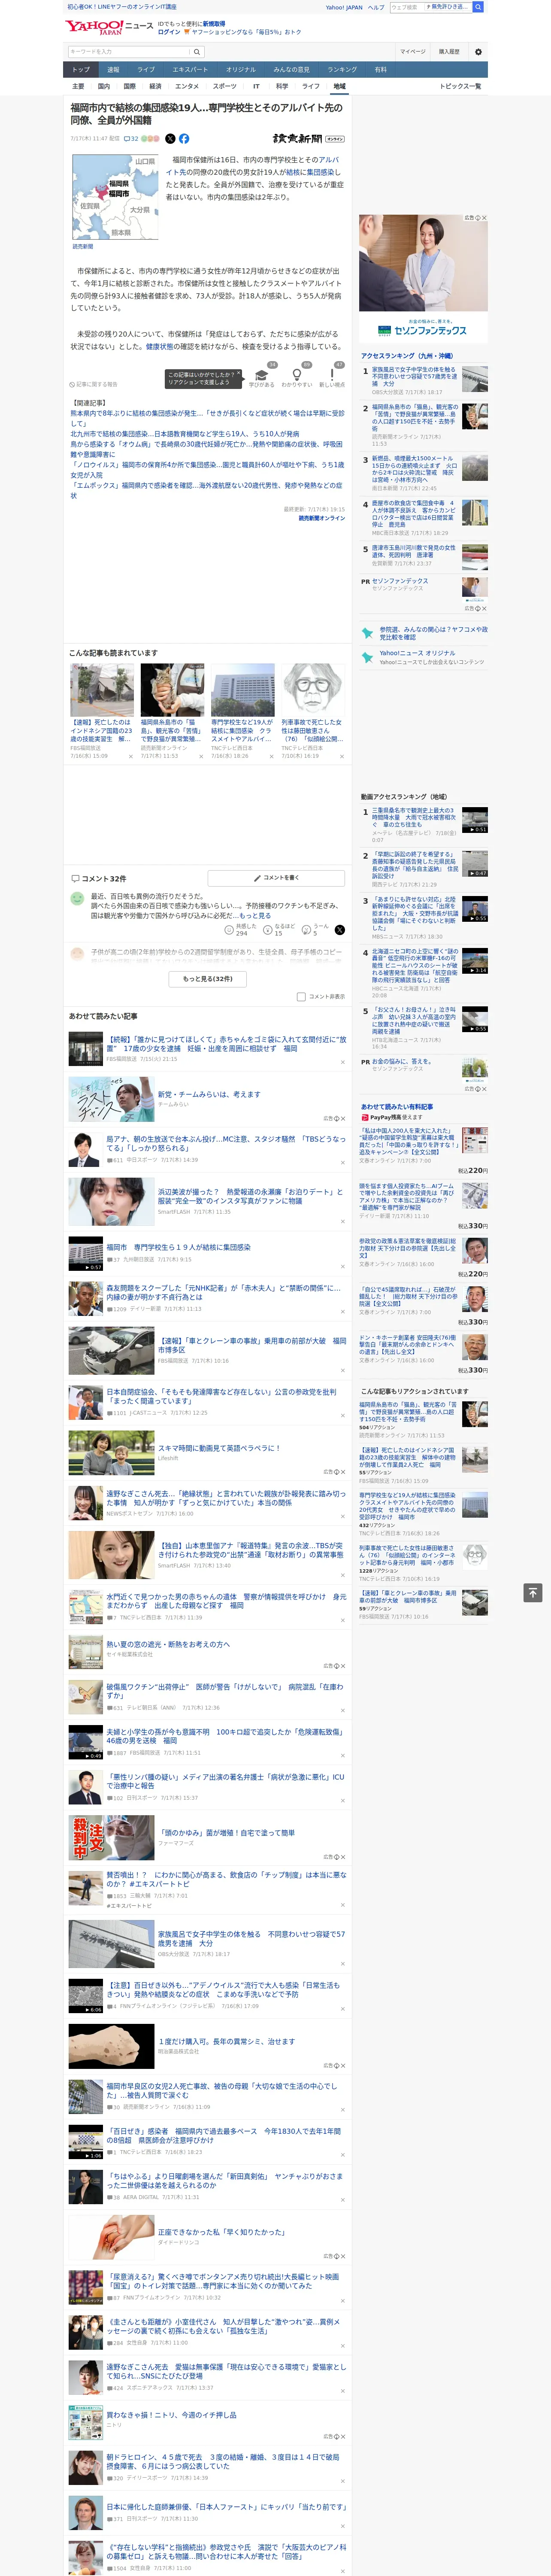
Task: Open 水門近くで見つかった男の赤ちゃん article
Action: (x=227, y=1601)
